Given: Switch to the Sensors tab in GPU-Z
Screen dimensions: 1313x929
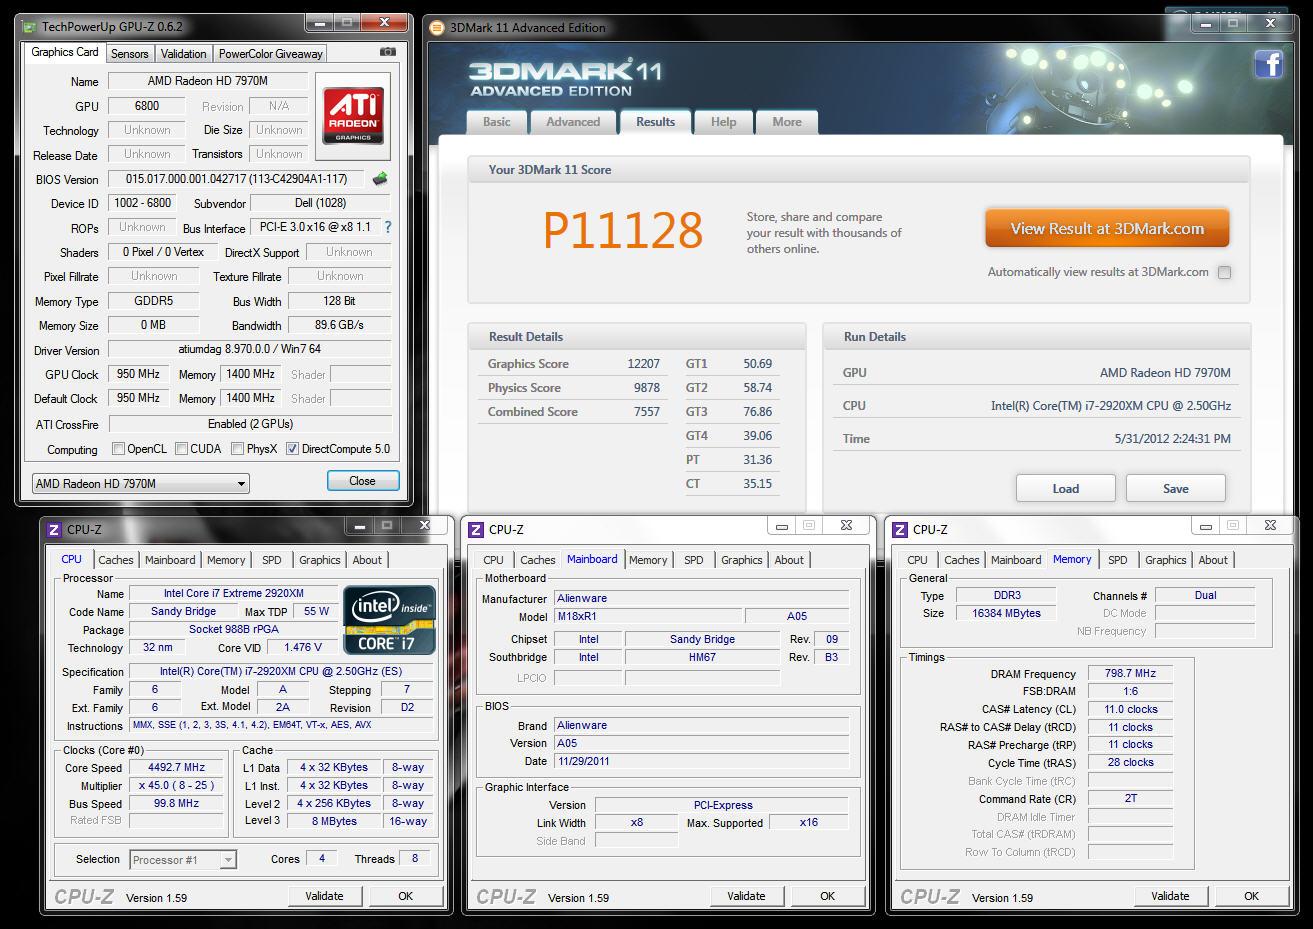Looking at the screenshot, I should click(129, 54).
